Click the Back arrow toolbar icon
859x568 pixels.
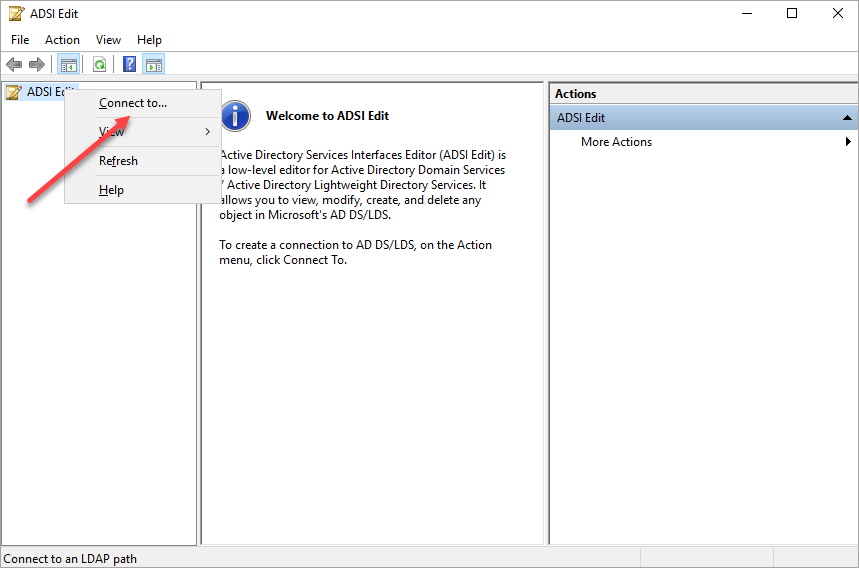(14, 65)
